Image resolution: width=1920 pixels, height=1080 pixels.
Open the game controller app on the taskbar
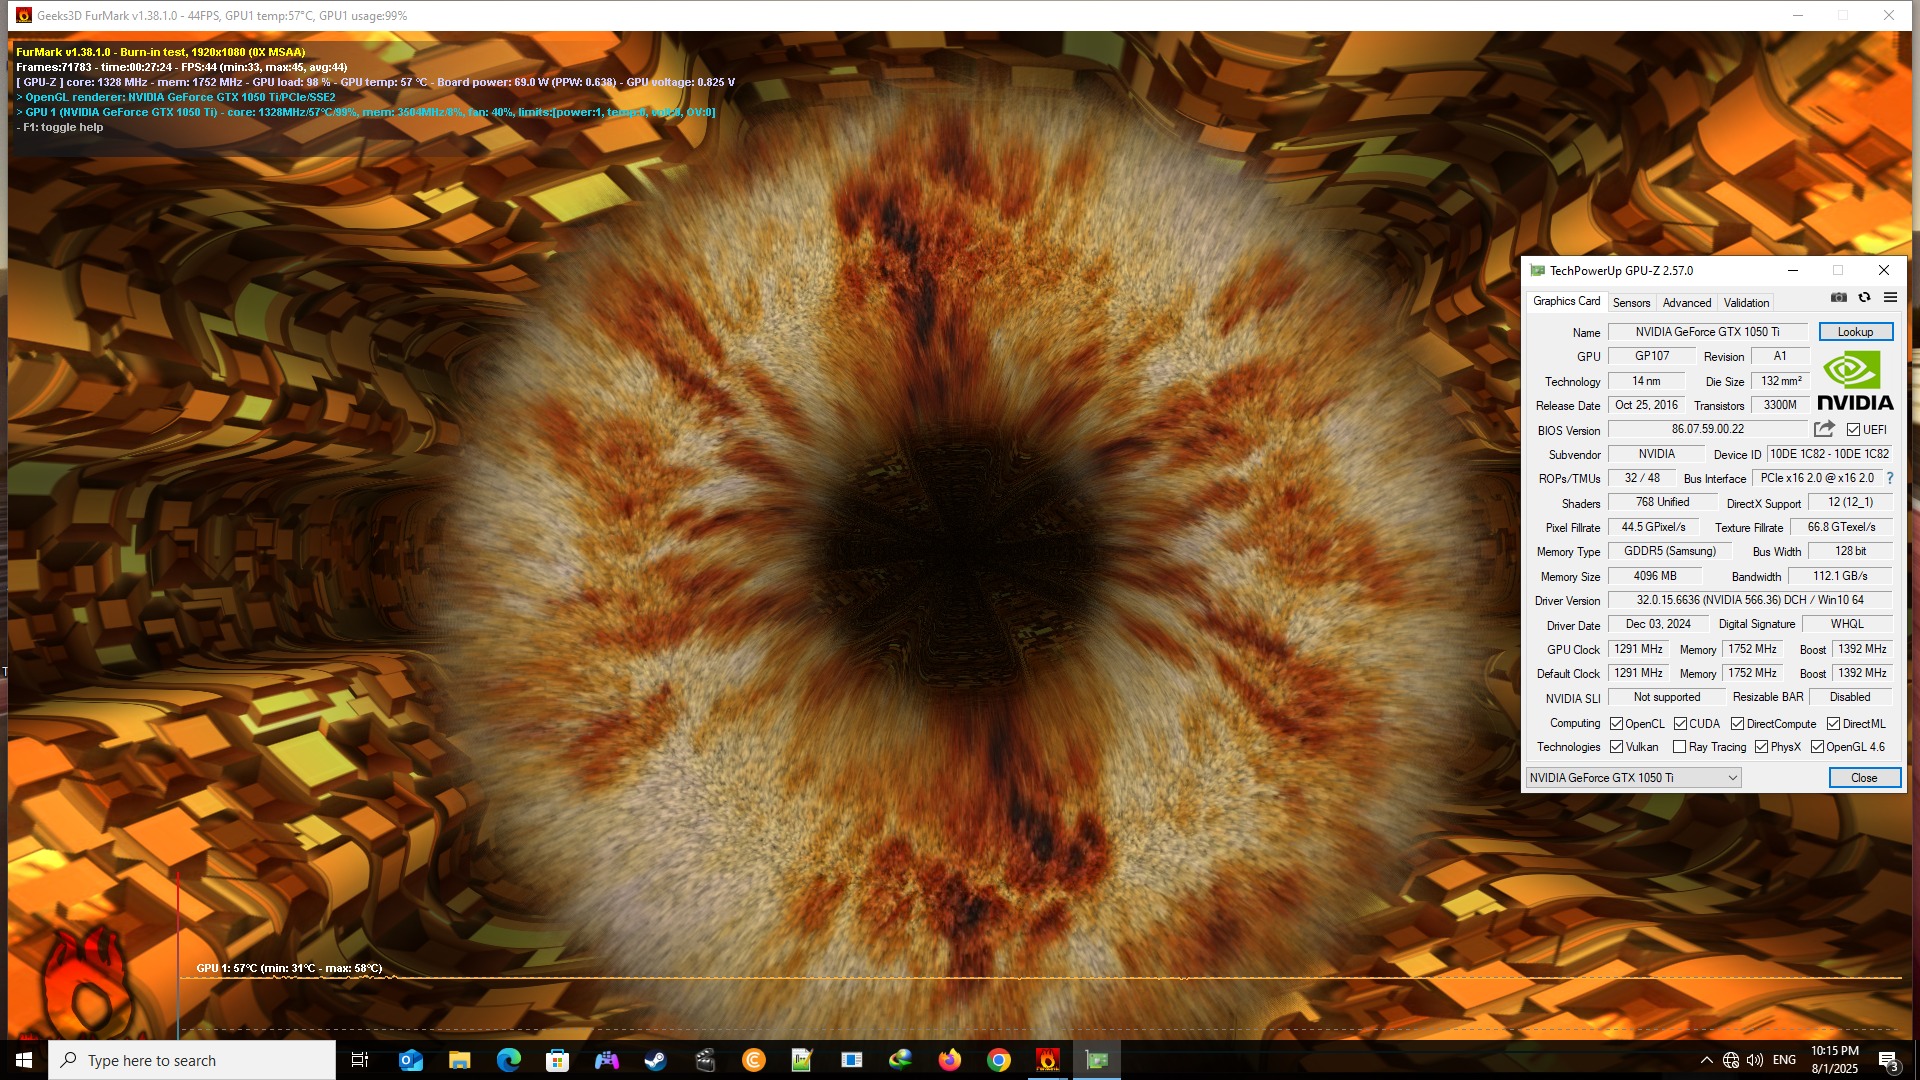(606, 1060)
